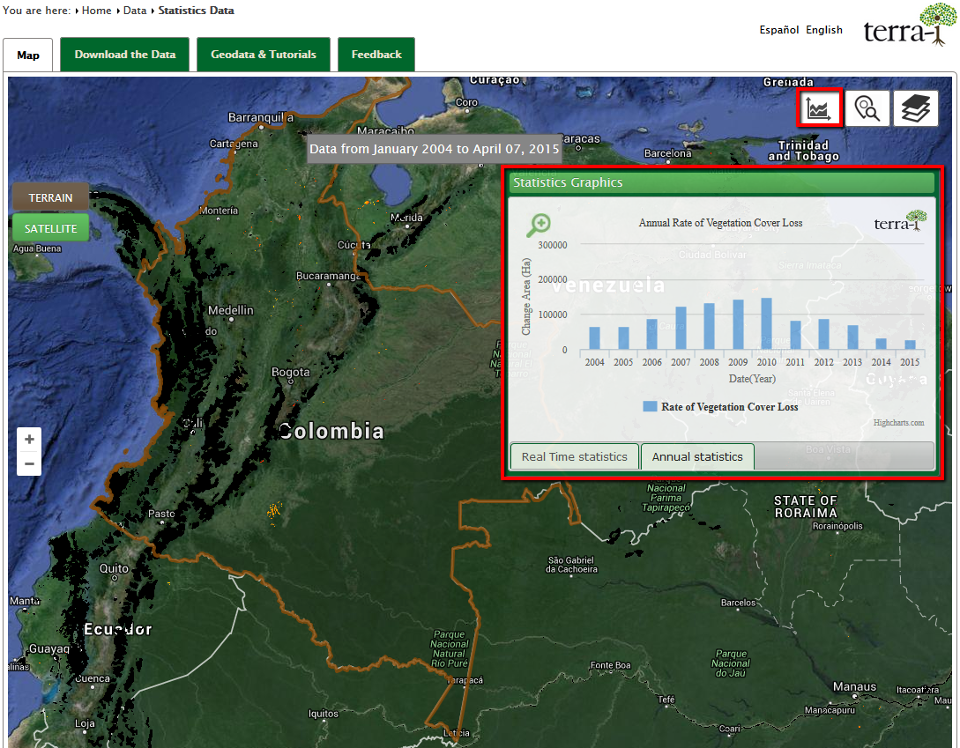The height and width of the screenshot is (748, 960).
Task: Click the 2004 bar in the chart
Action: (x=594, y=338)
